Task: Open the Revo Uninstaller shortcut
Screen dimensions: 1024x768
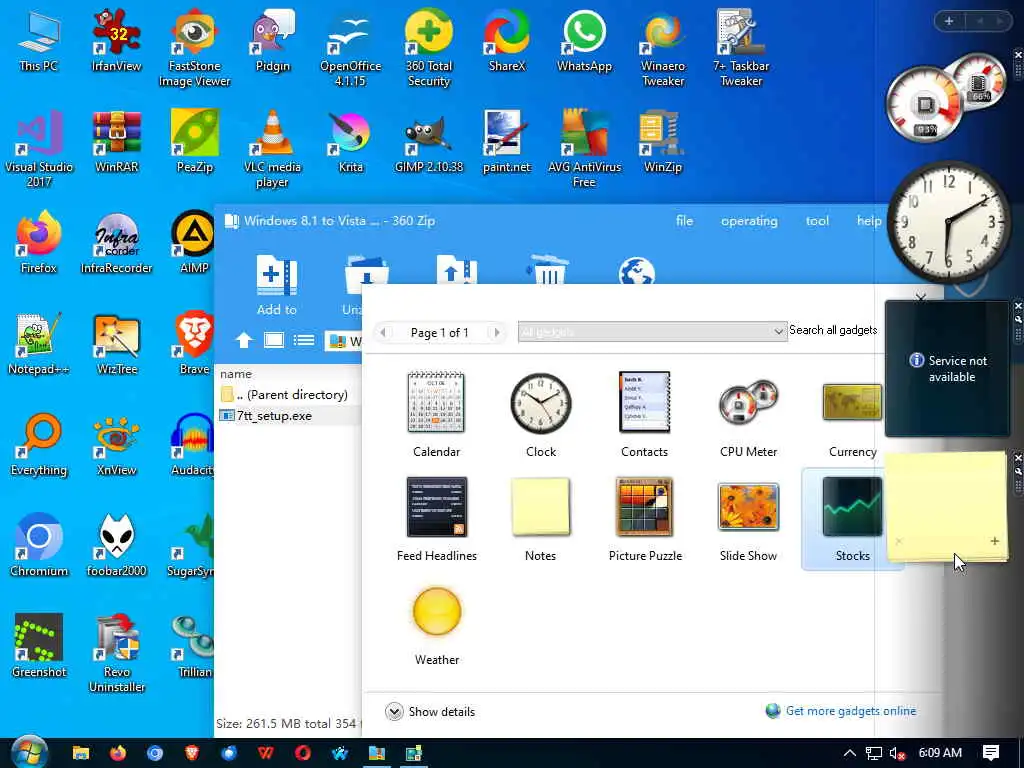Action: pyautogui.click(x=116, y=653)
